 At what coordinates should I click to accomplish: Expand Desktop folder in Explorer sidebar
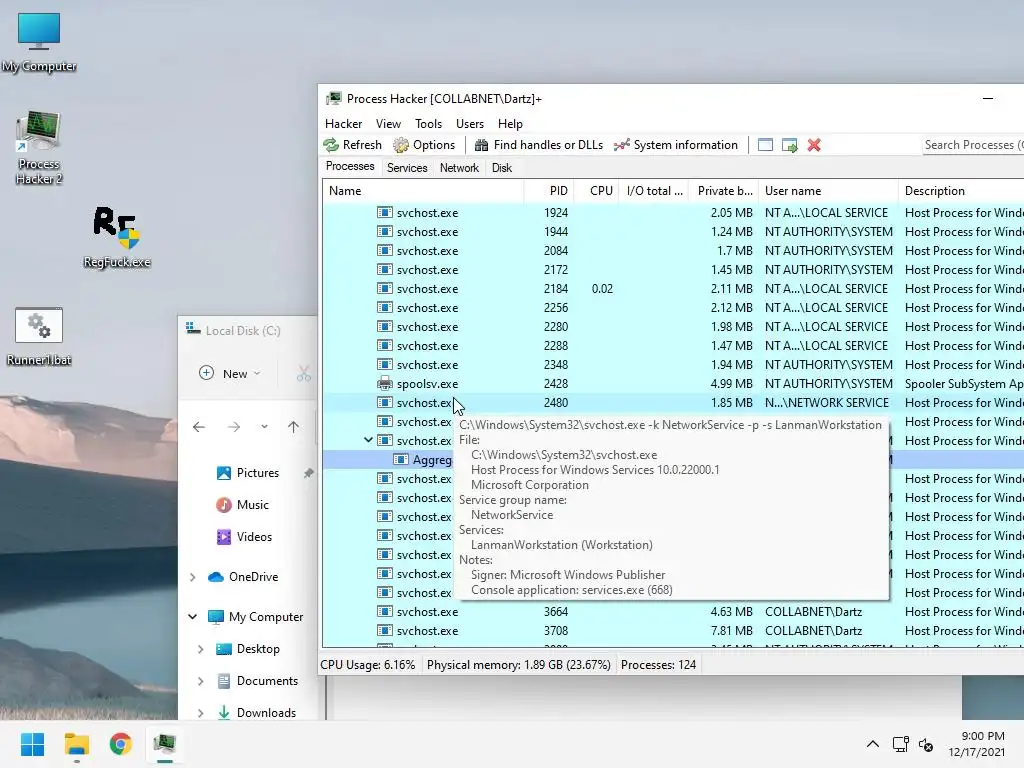pyautogui.click(x=200, y=648)
